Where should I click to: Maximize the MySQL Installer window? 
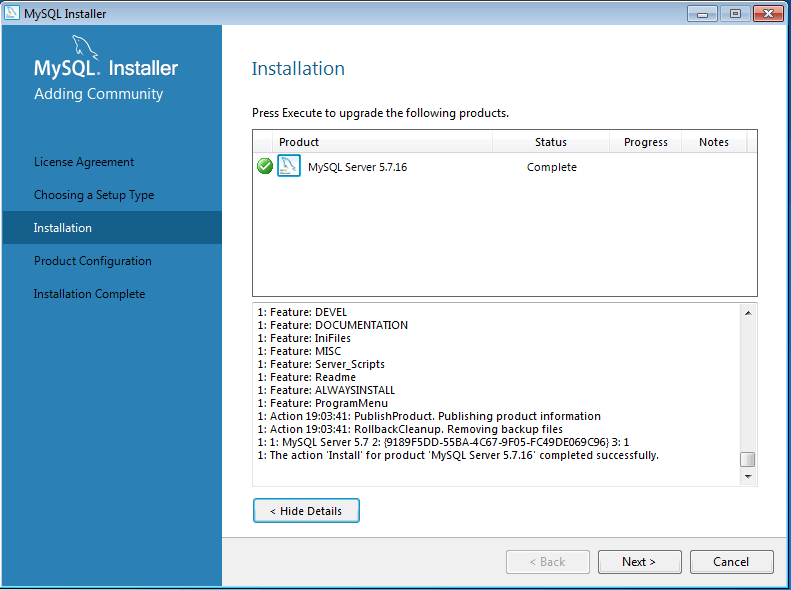pos(735,14)
